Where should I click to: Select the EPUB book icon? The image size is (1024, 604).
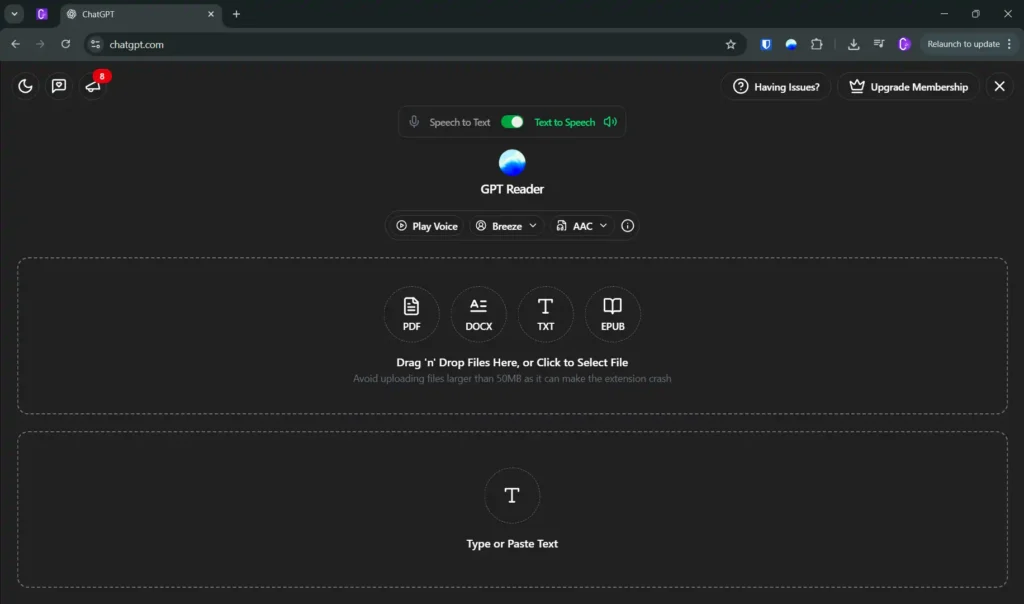[612, 314]
